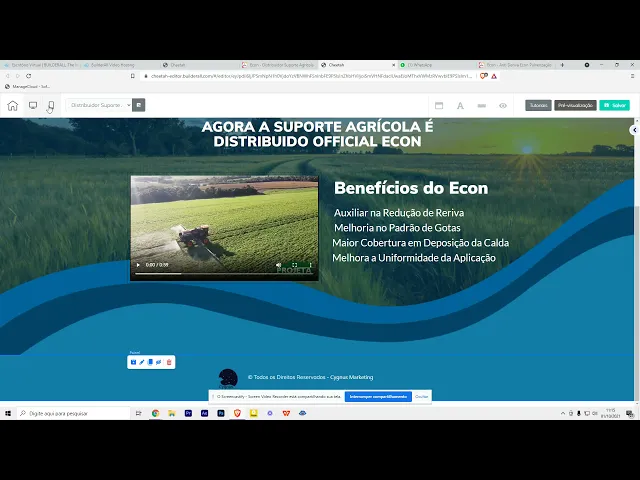Switch to the Escritório Virtual Builderall tab
The width and height of the screenshot is (640, 480).
tap(41, 65)
